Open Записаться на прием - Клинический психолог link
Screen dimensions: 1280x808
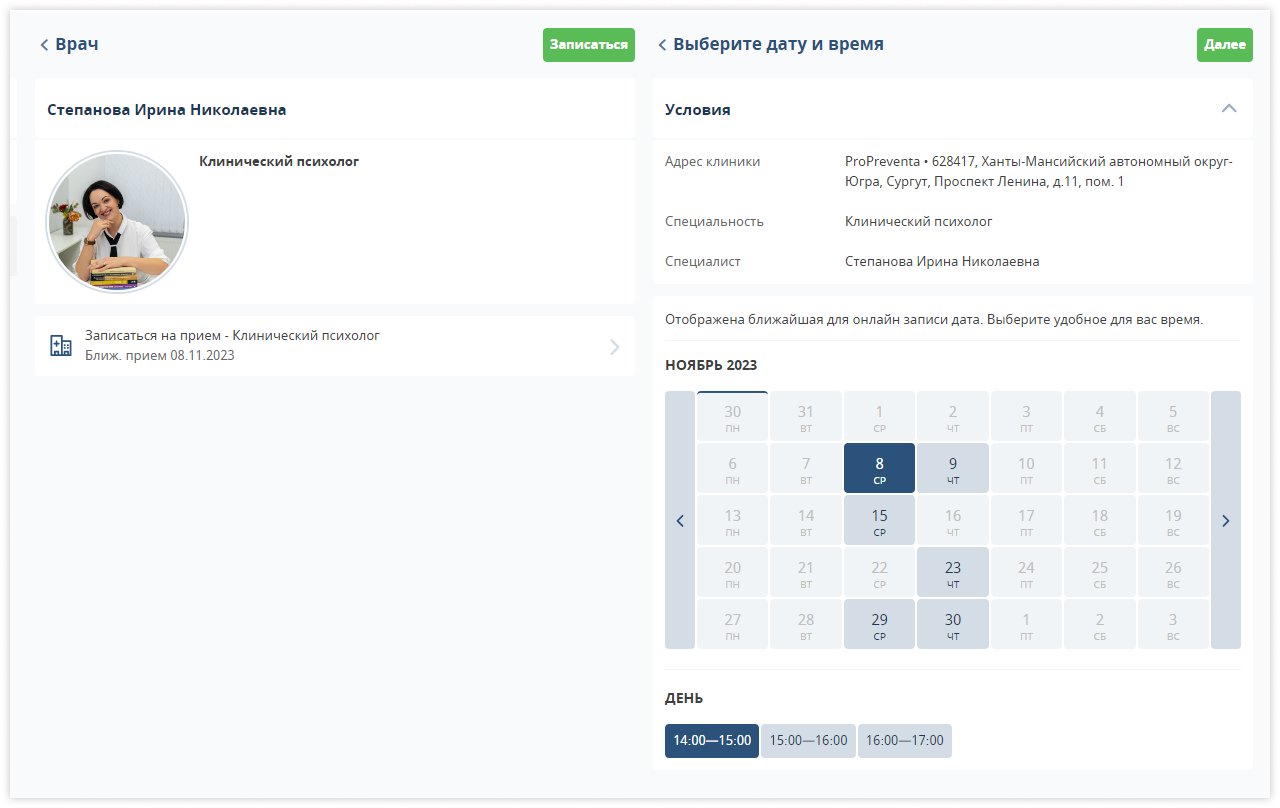click(x=232, y=336)
